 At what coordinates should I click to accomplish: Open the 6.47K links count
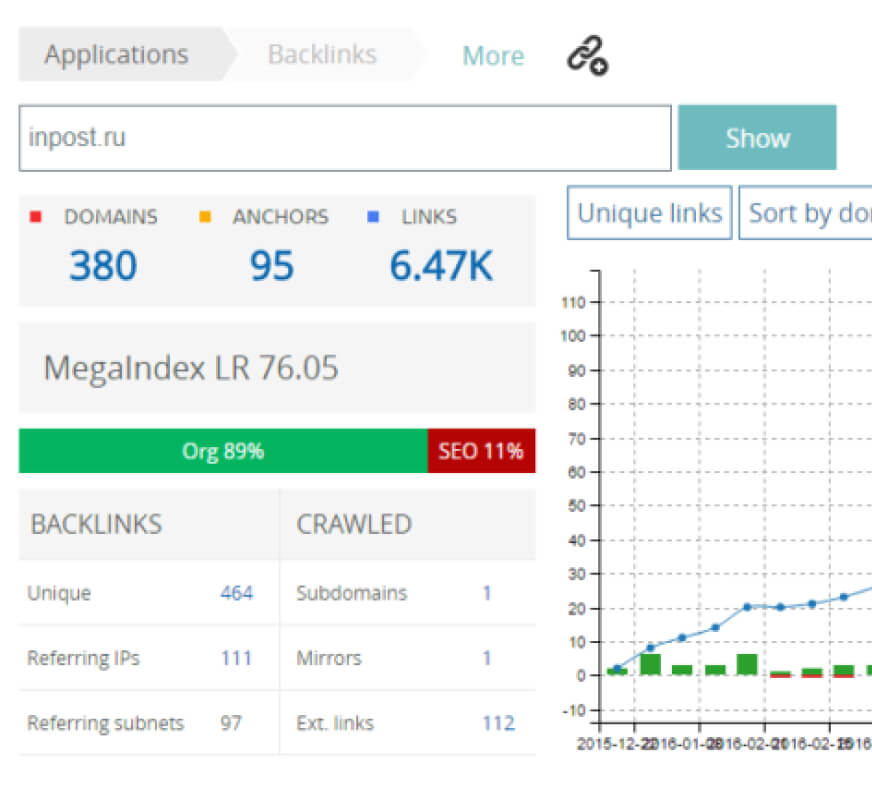441,266
